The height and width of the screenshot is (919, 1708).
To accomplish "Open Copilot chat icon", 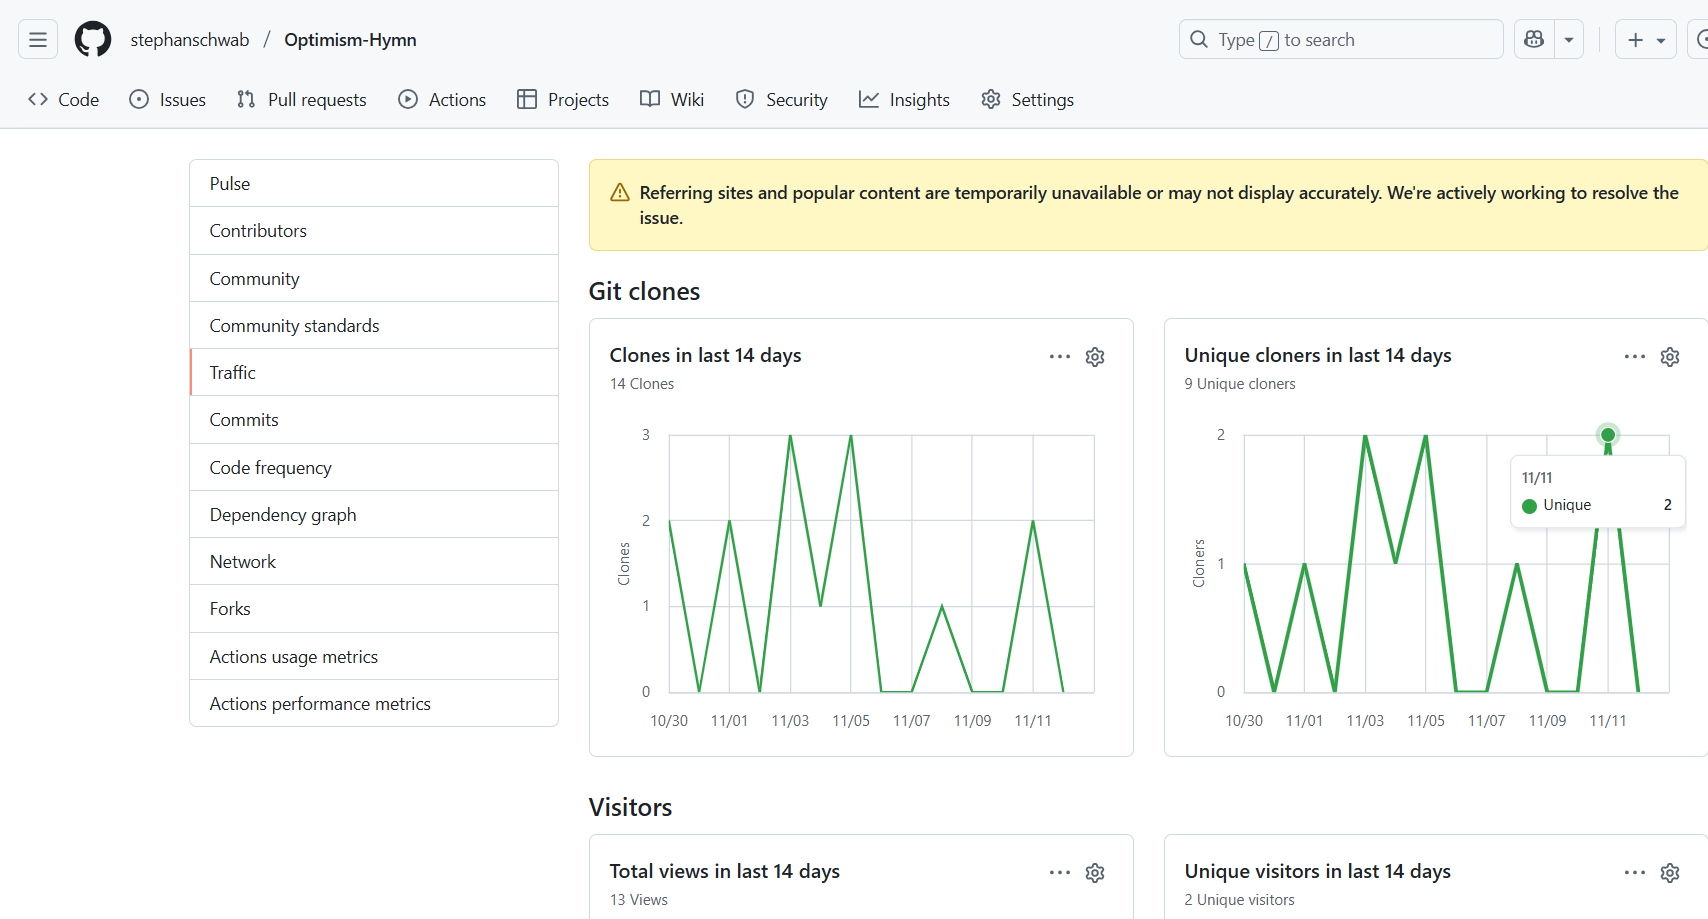I will pos(1534,40).
